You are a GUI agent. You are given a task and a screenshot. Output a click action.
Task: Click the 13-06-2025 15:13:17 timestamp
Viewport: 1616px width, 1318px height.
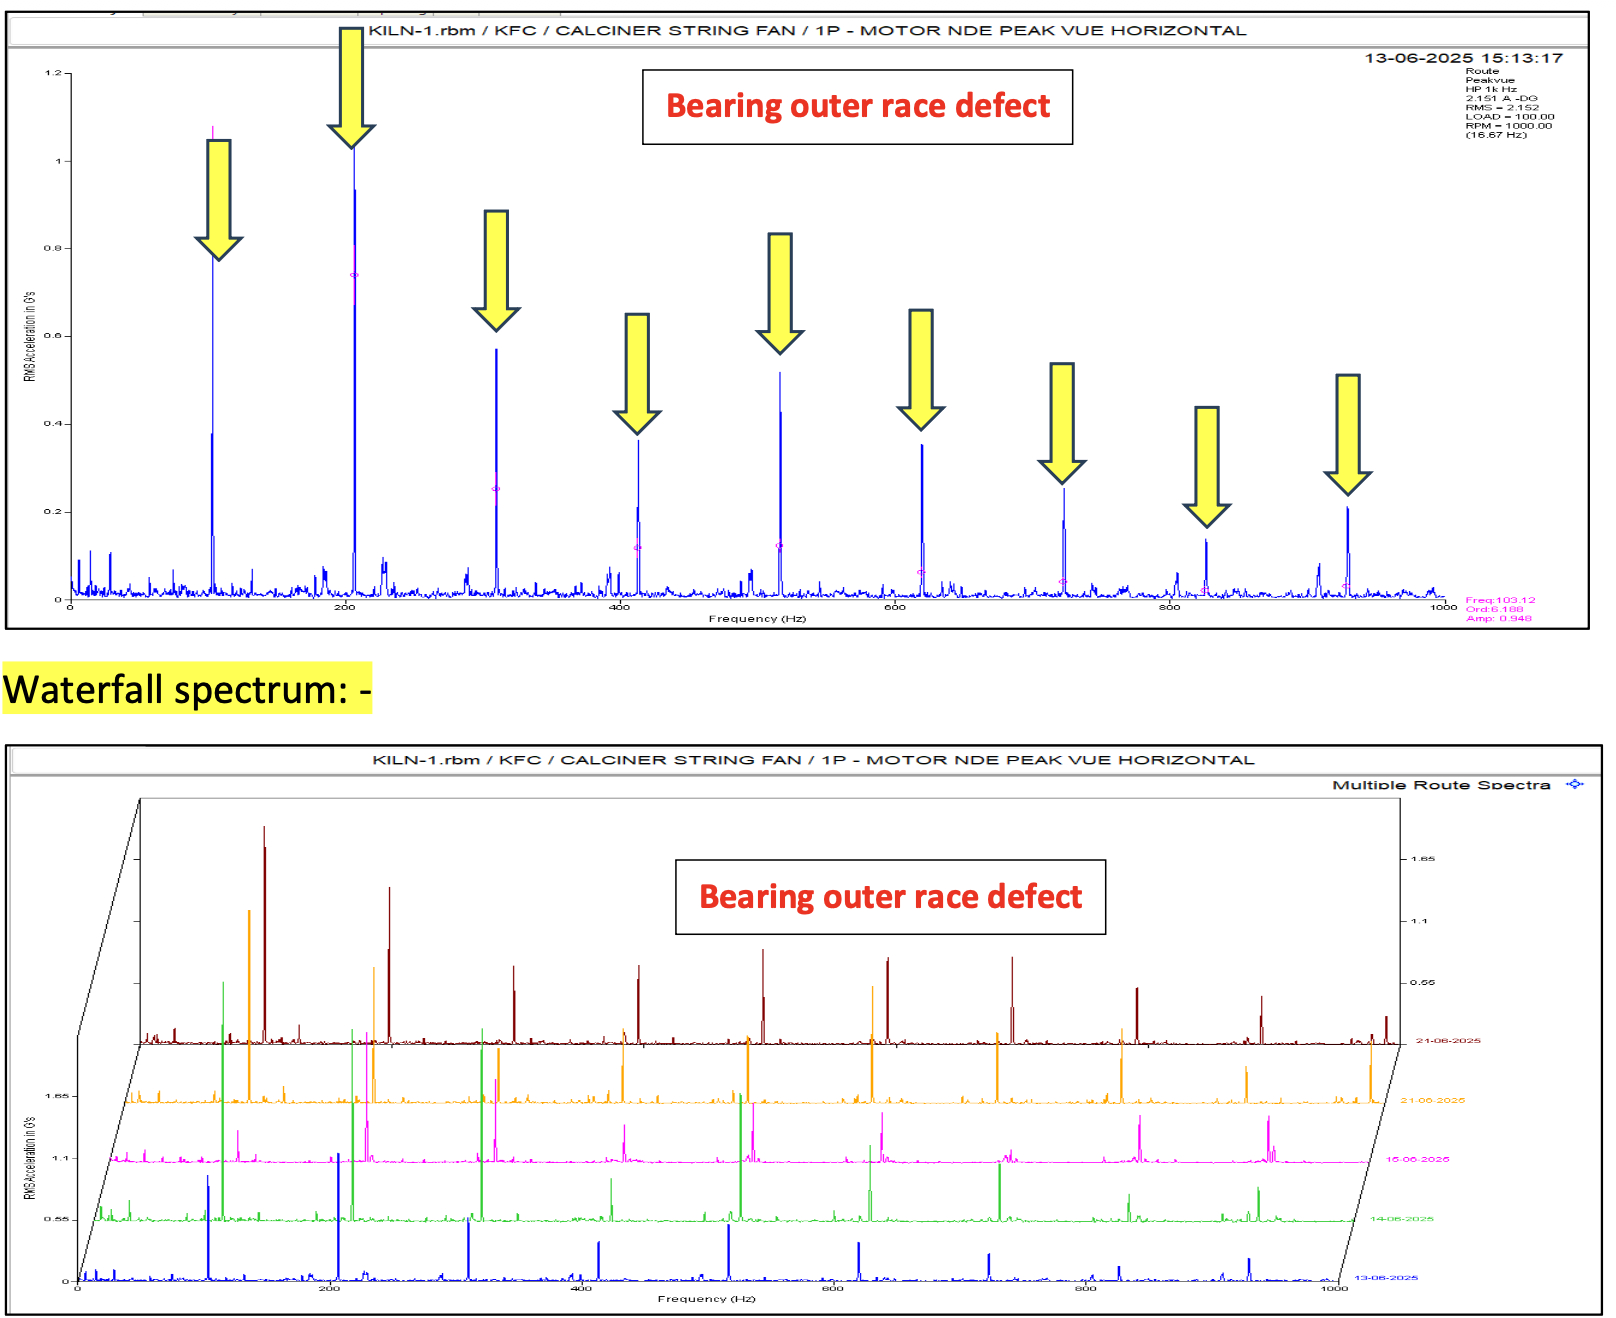click(1463, 58)
